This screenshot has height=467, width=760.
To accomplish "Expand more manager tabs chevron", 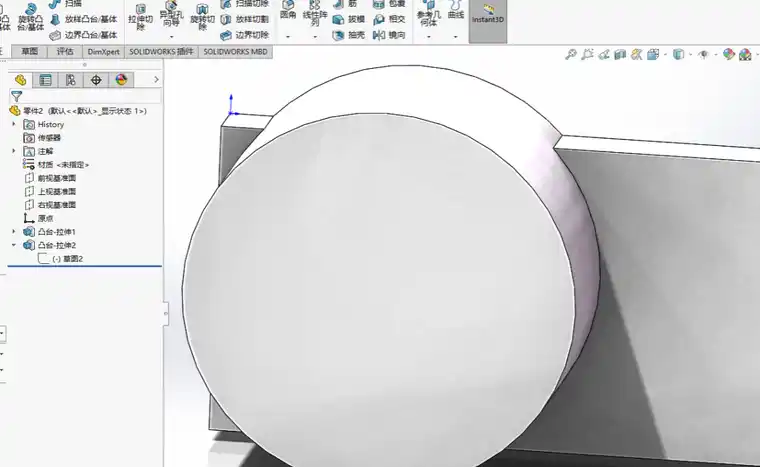I will coord(156,80).
